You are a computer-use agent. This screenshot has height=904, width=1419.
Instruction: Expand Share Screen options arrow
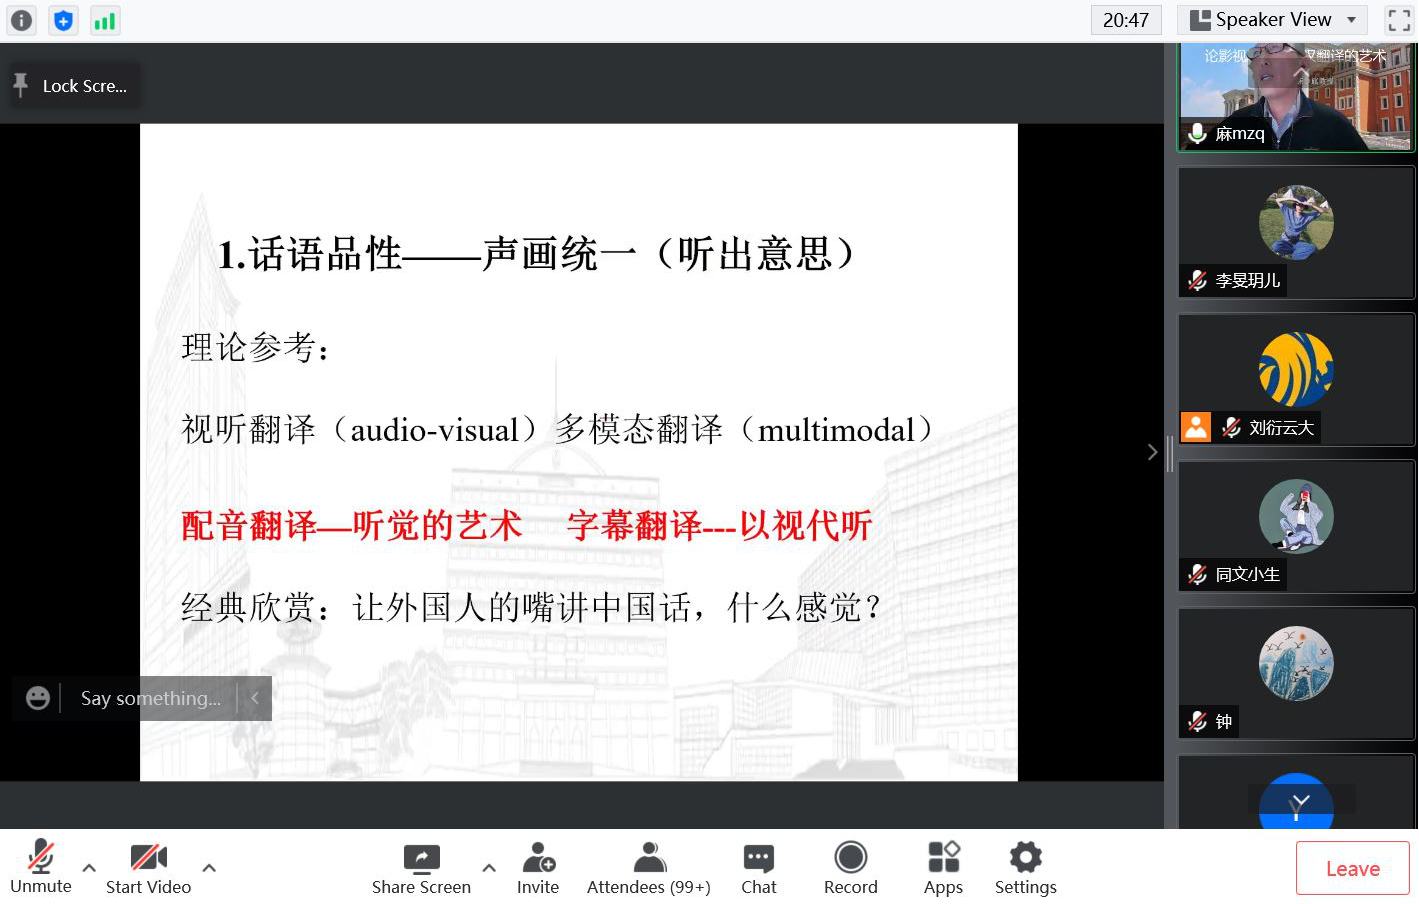[489, 867]
